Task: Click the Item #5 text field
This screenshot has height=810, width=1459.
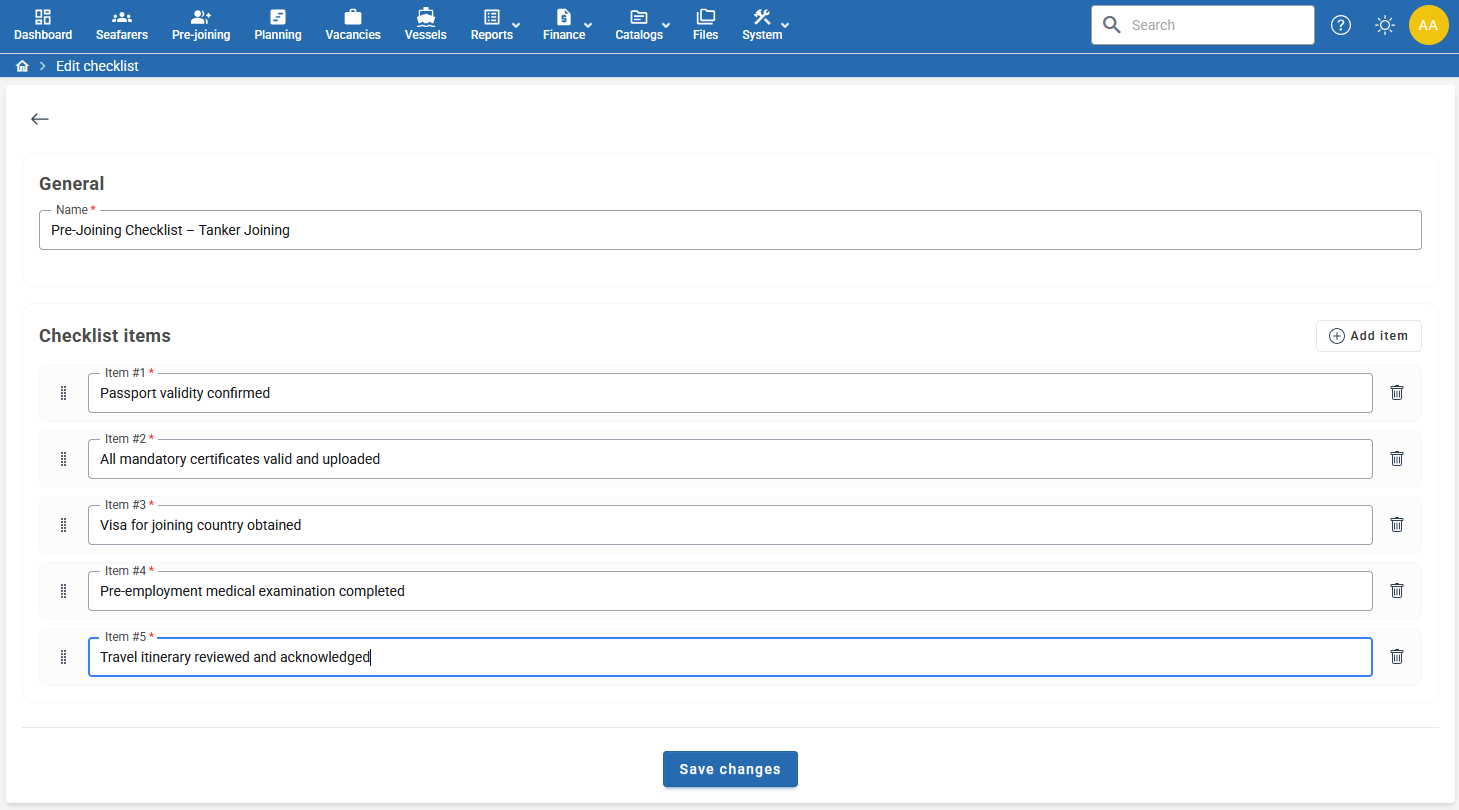Action: coord(730,657)
